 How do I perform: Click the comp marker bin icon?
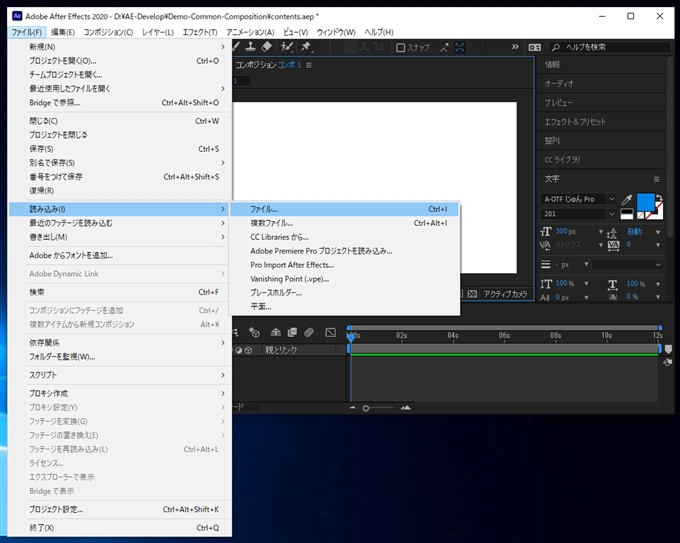tap(668, 349)
